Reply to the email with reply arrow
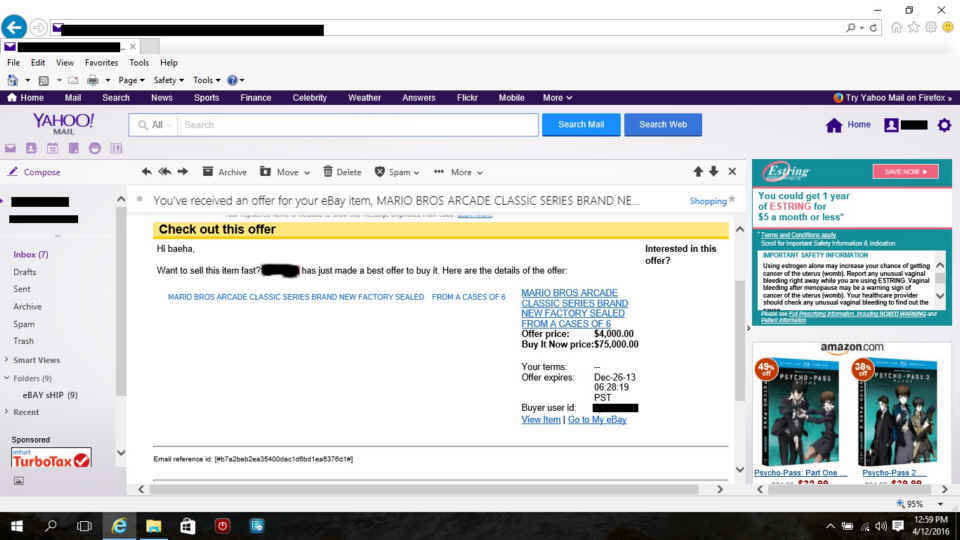 pos(146,172)
